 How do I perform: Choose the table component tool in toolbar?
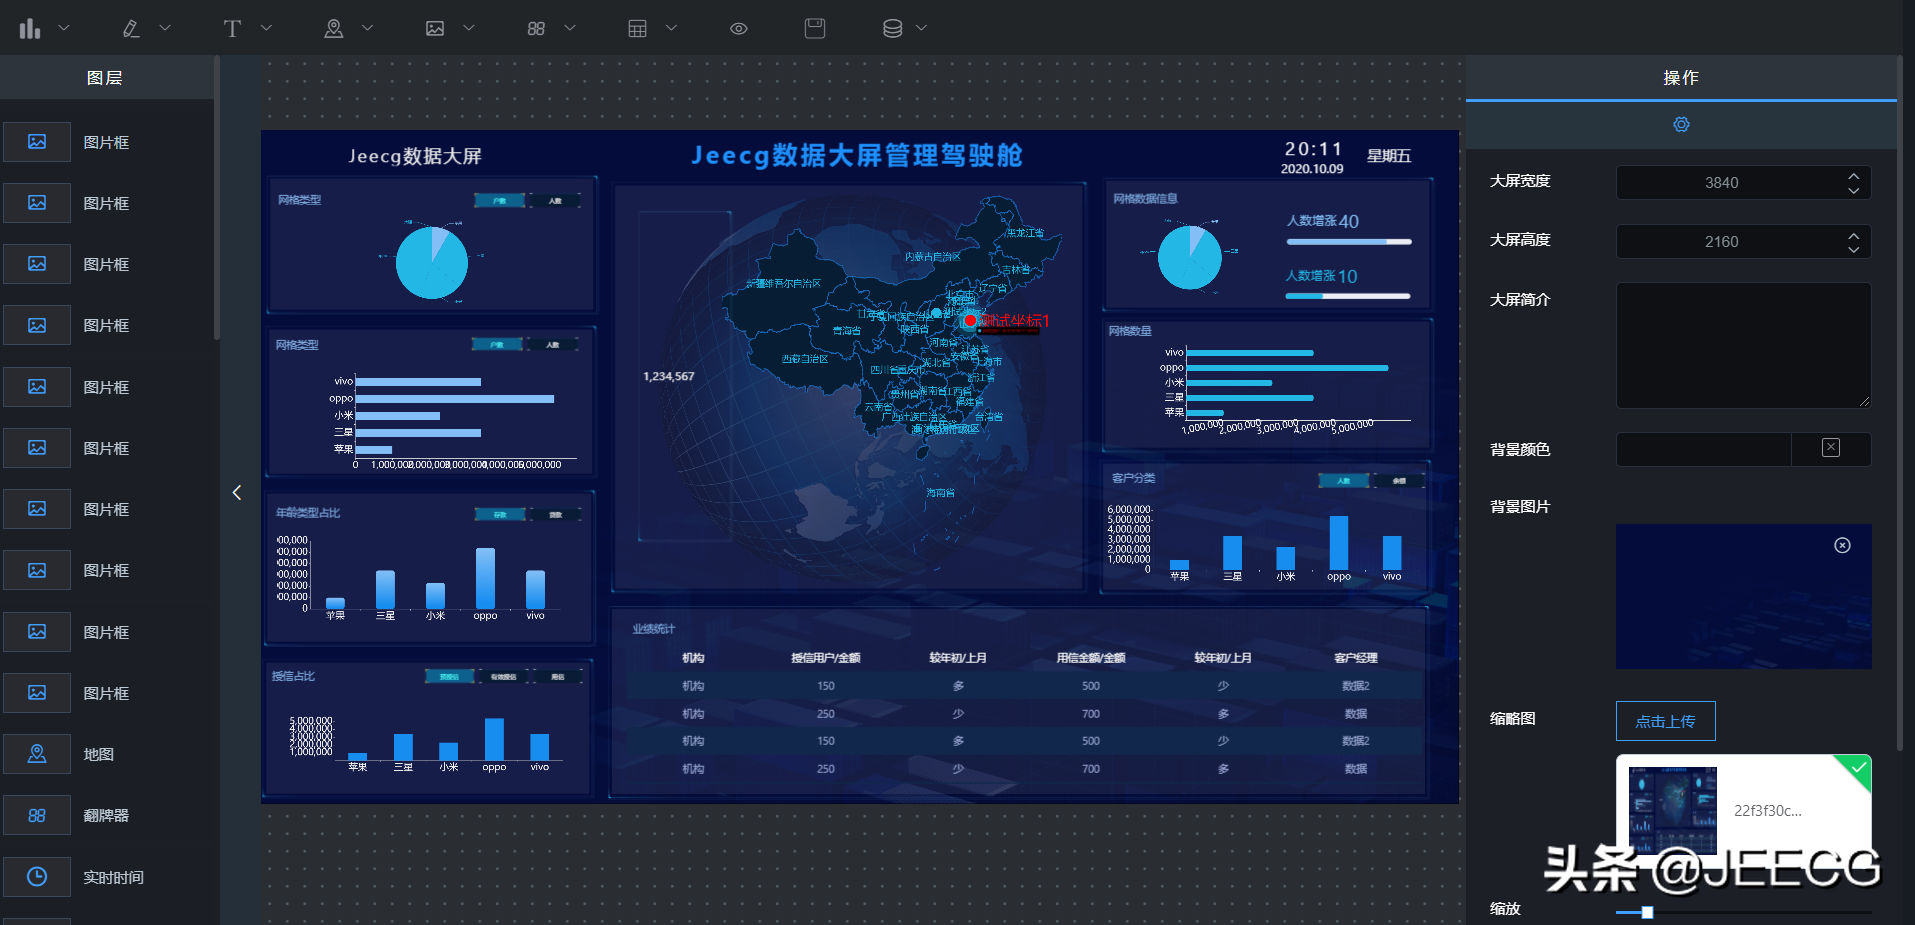(x=637, y=29)
